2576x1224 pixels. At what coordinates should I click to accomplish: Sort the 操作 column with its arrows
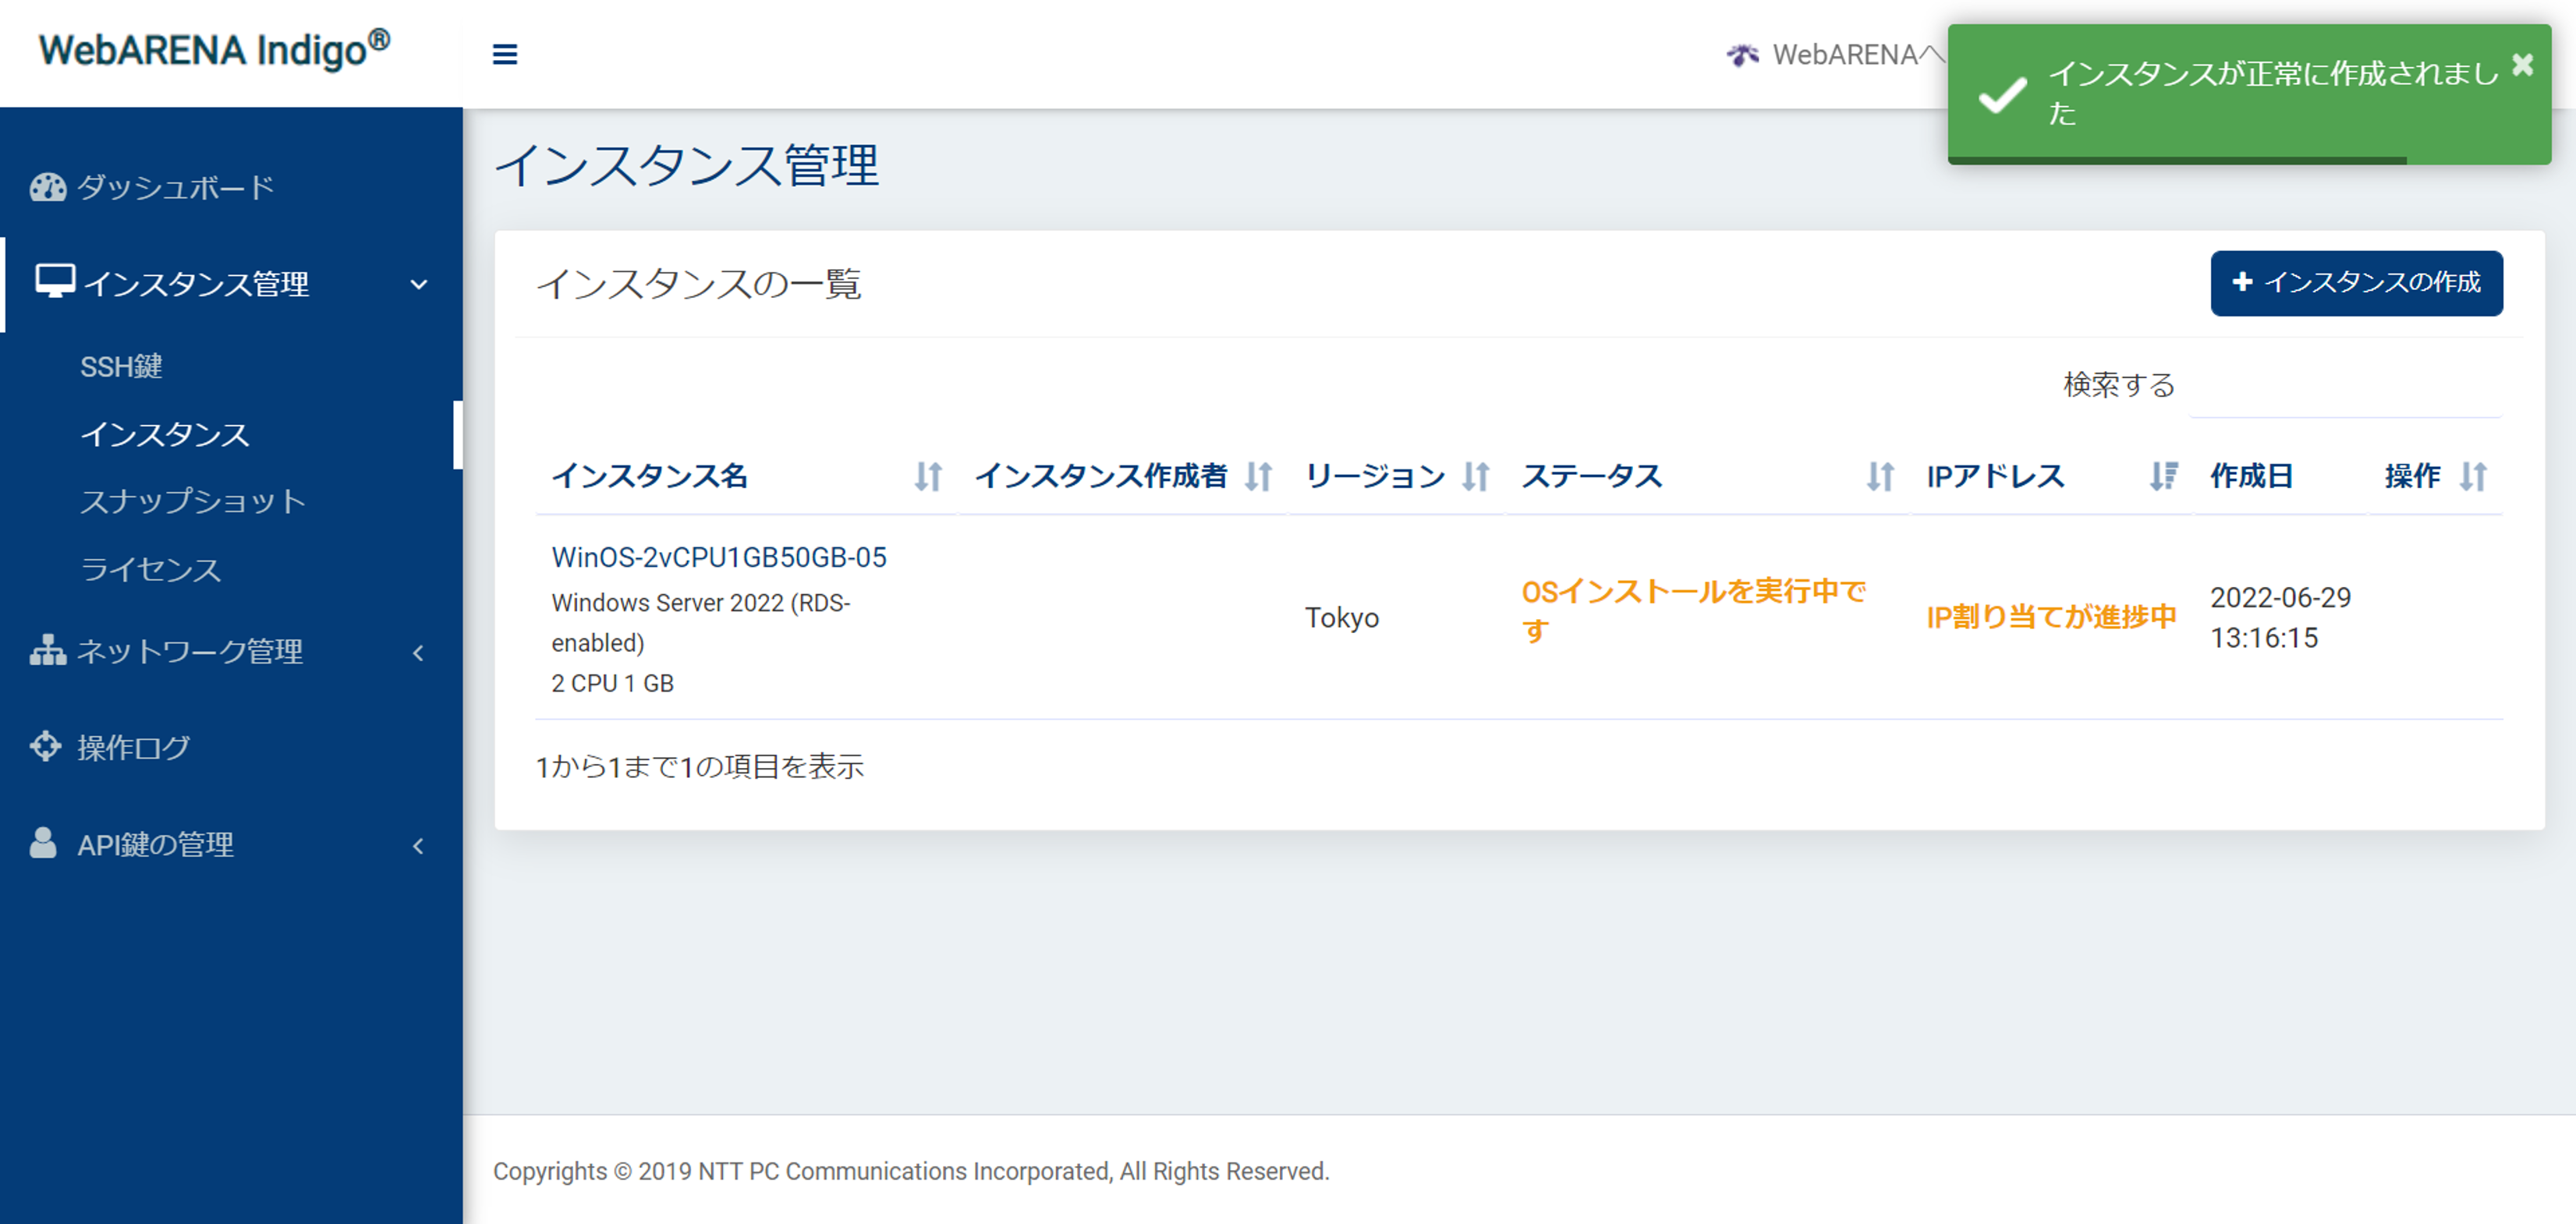pyautogui.click(x=2472, y=477)
